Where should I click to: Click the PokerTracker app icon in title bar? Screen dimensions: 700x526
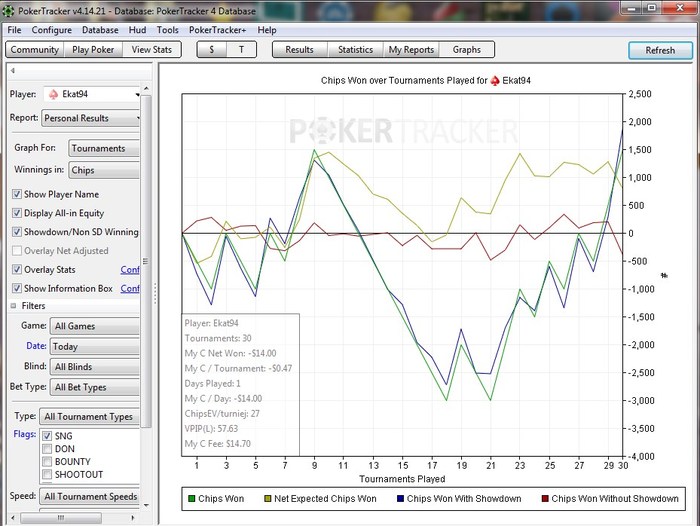[x=8, y=11]
